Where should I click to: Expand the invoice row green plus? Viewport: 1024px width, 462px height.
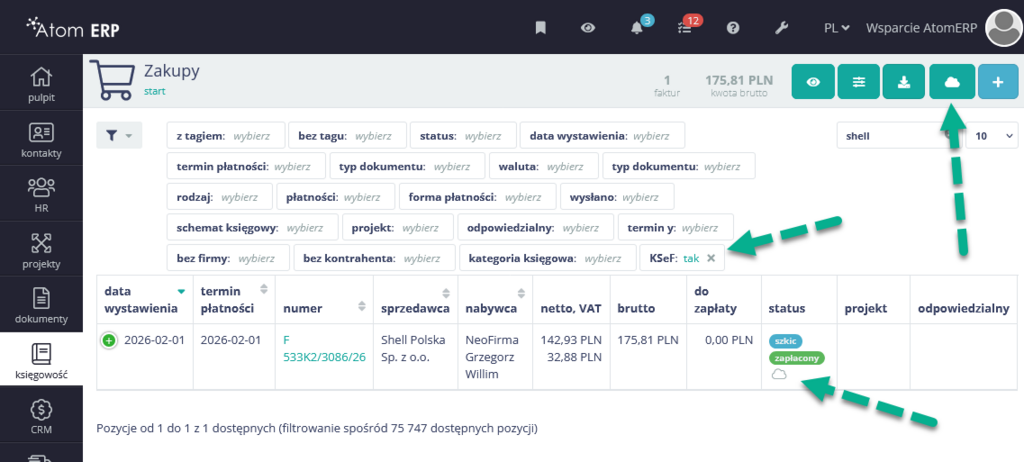point(108,341)
